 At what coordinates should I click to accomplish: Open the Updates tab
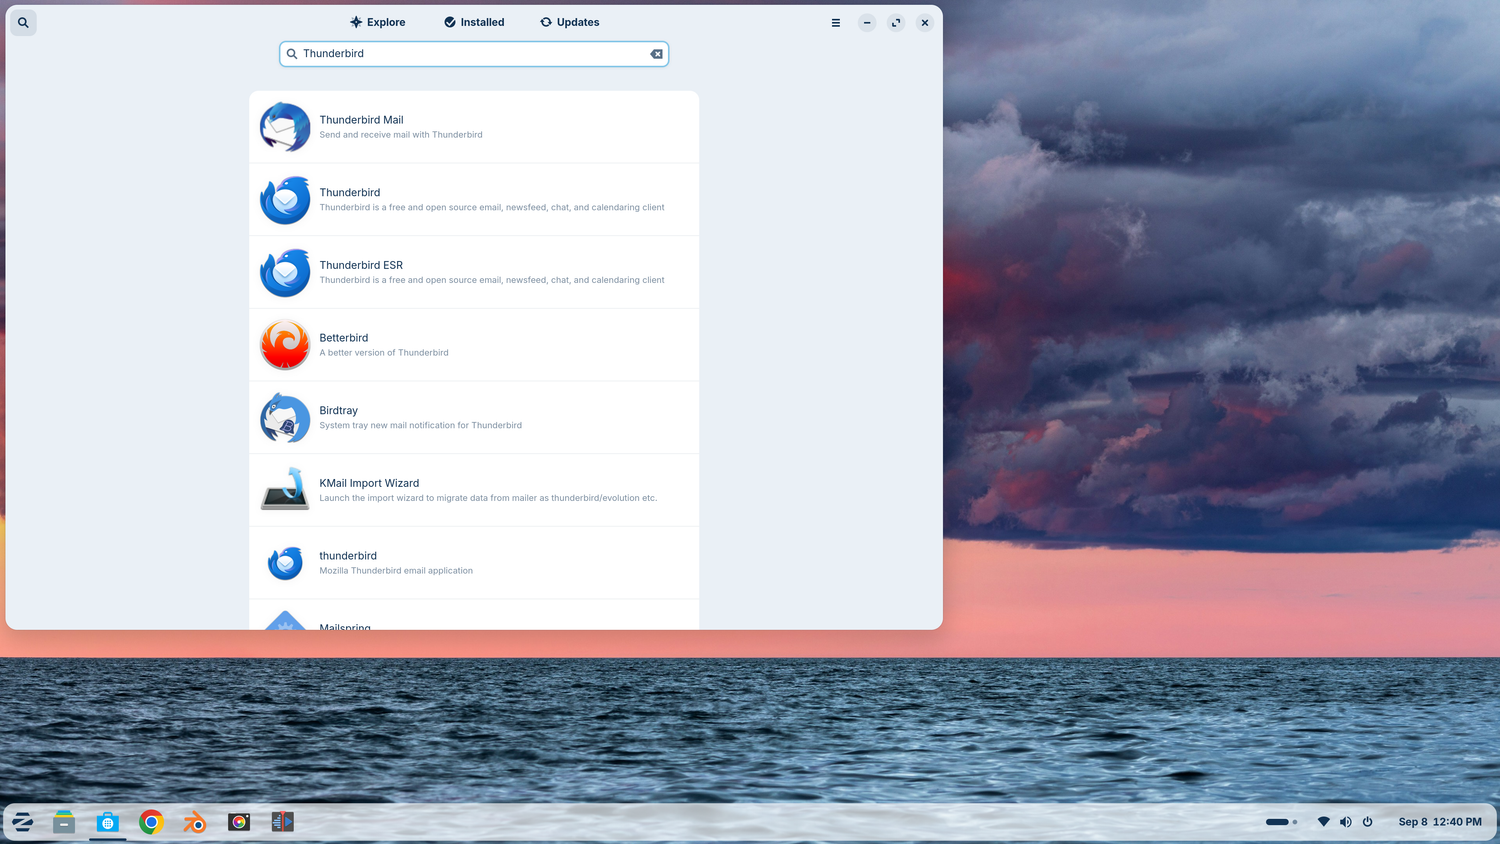tap(570, 22)
